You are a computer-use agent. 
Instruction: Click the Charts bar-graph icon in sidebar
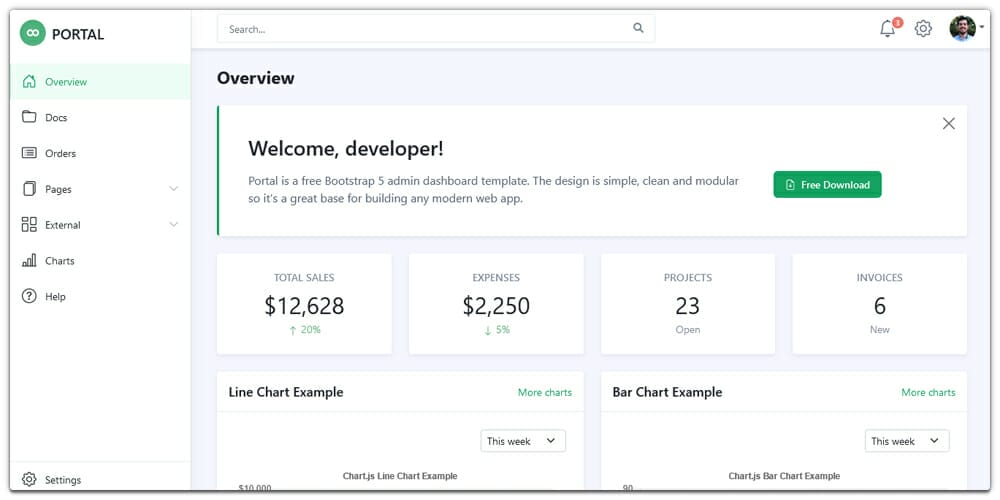pos(29,261)
